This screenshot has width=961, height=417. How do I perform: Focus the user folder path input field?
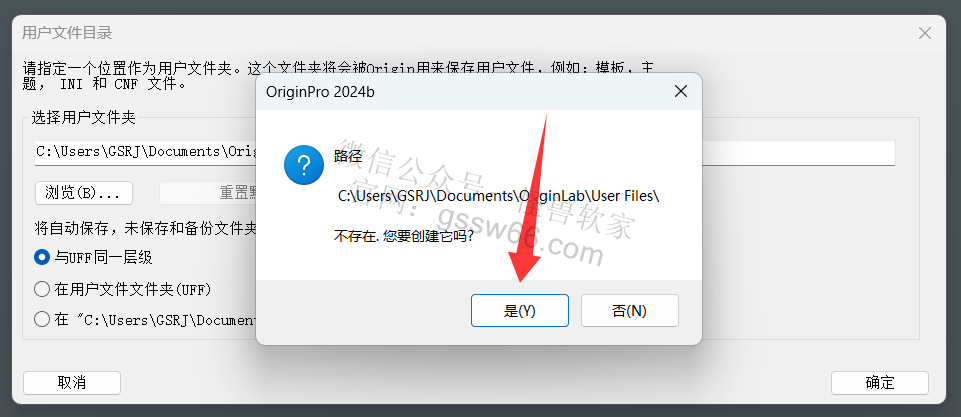tap(465, 152)
